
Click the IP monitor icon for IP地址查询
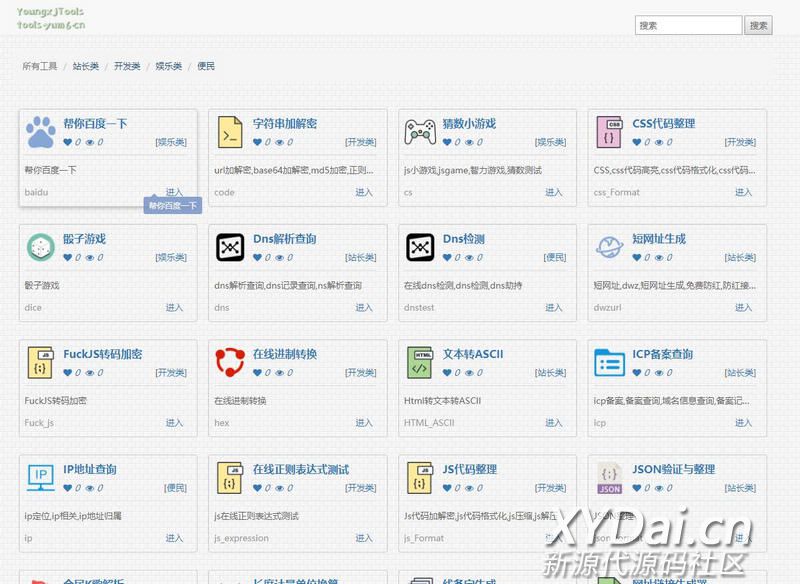[40, 477]
